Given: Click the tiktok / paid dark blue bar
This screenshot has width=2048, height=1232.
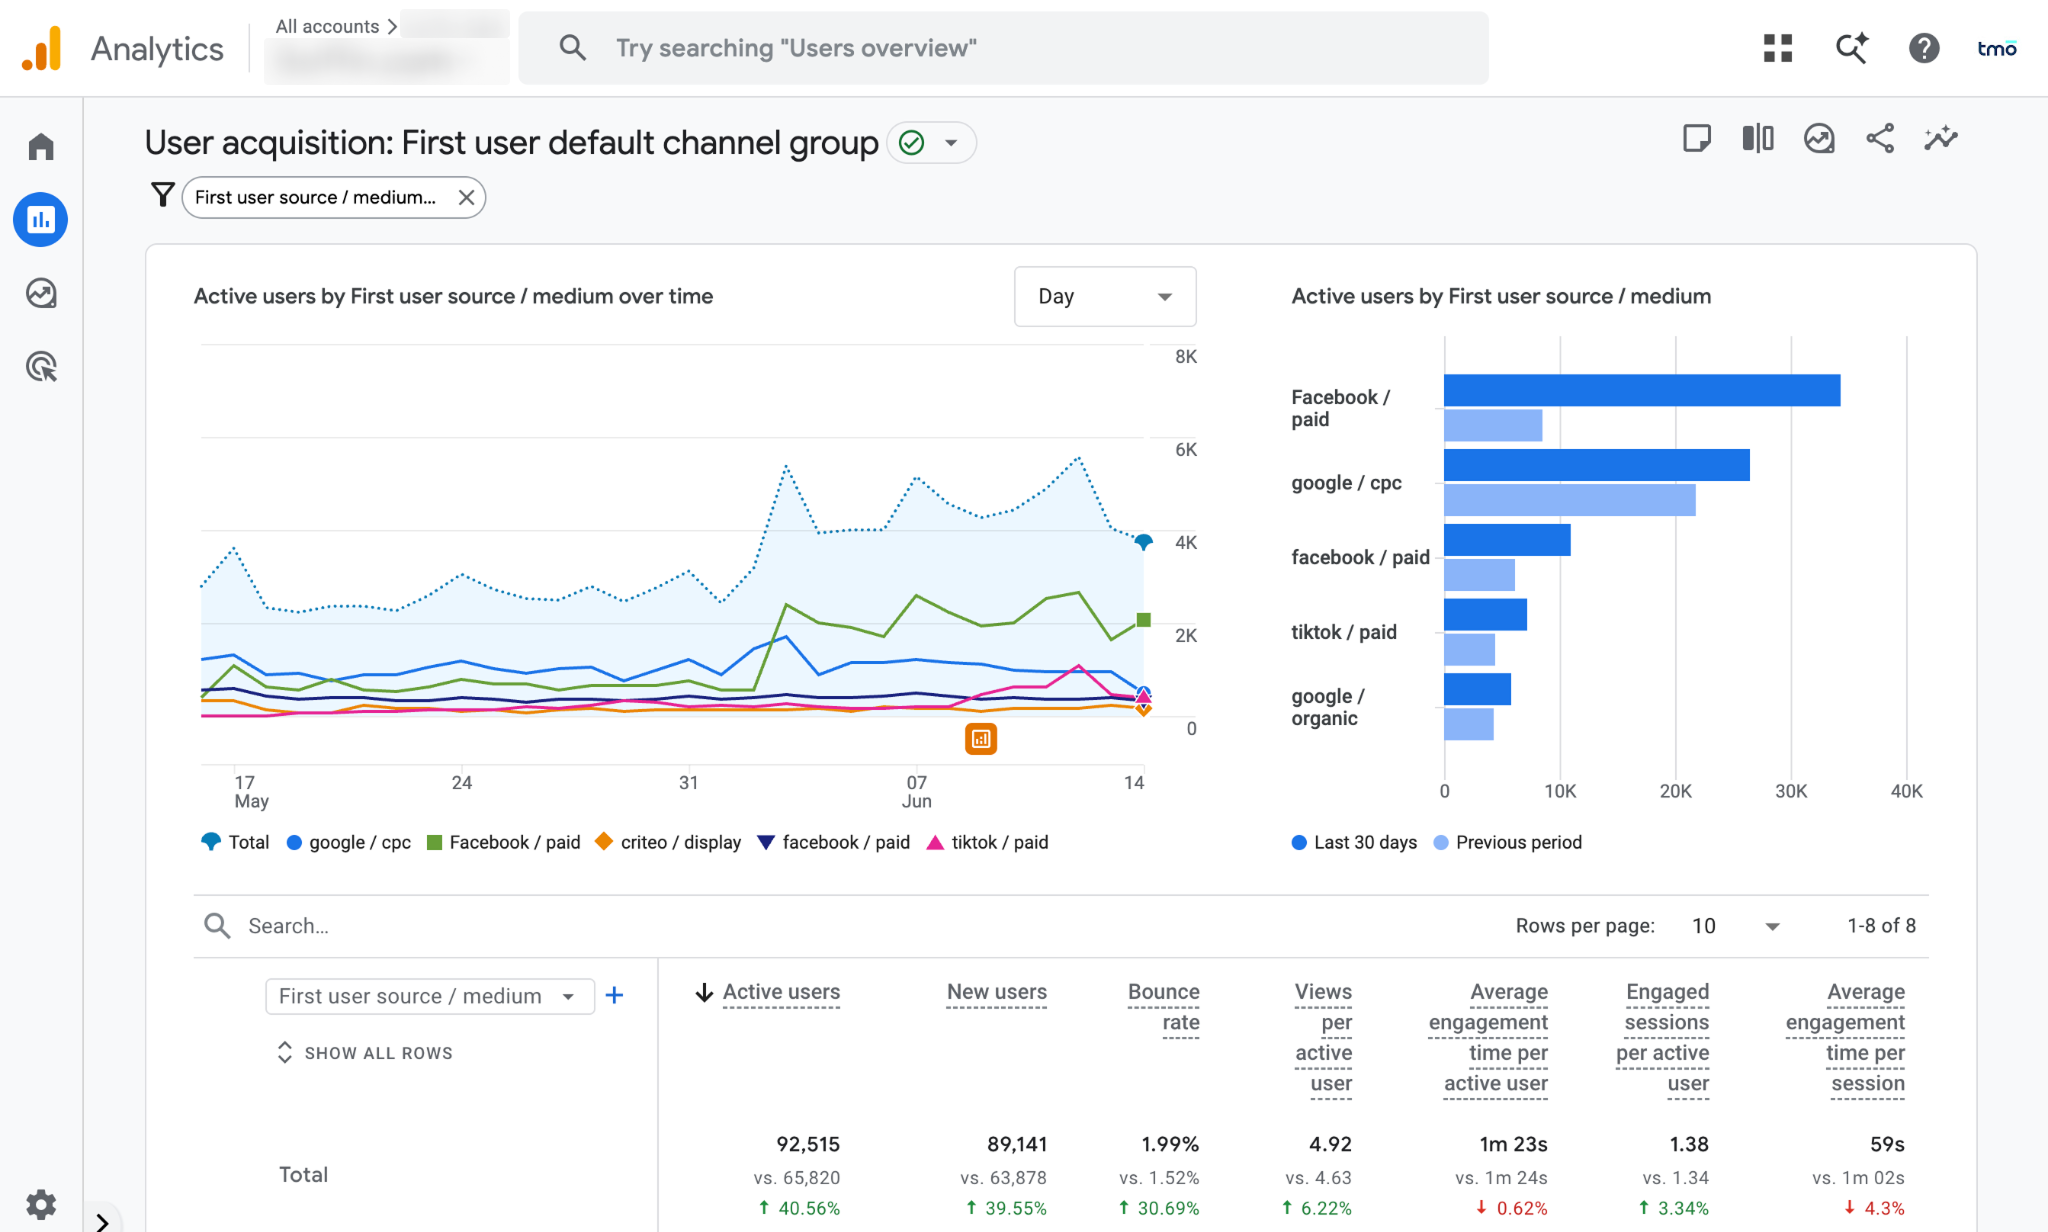Looking at the screenshot, I should click(x=1485, y=614).
